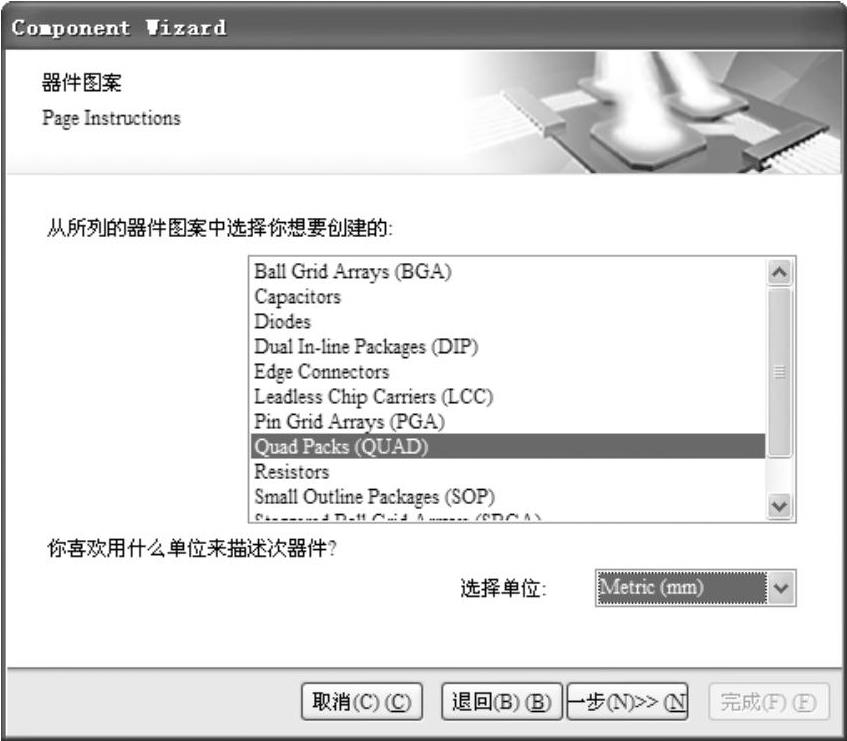Select Pin Grid Arrays (PGA)
Screen dimensions: 847x741
[x=508, y=421]
